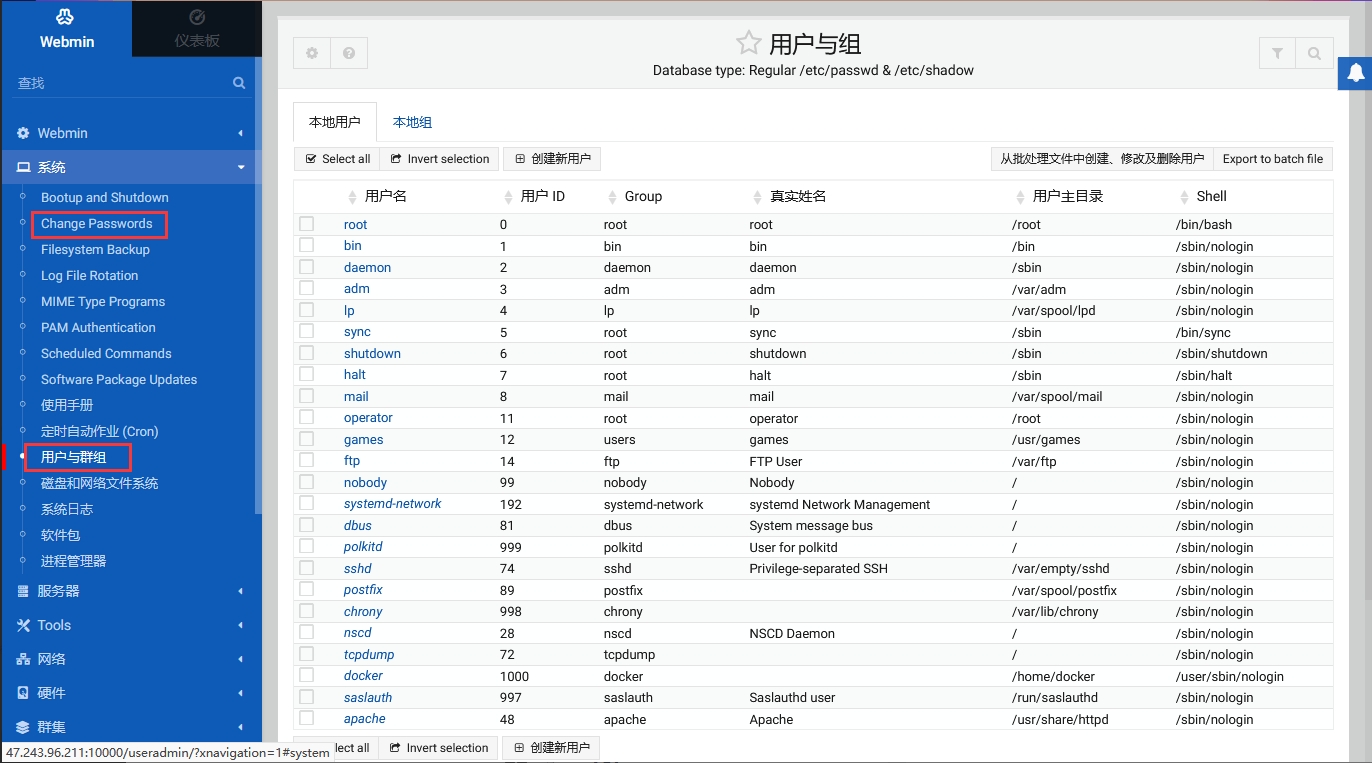Check the box beside apache user
This screenshot has height=763, width=1372.
pyautogui.click(x=307, y=718)
